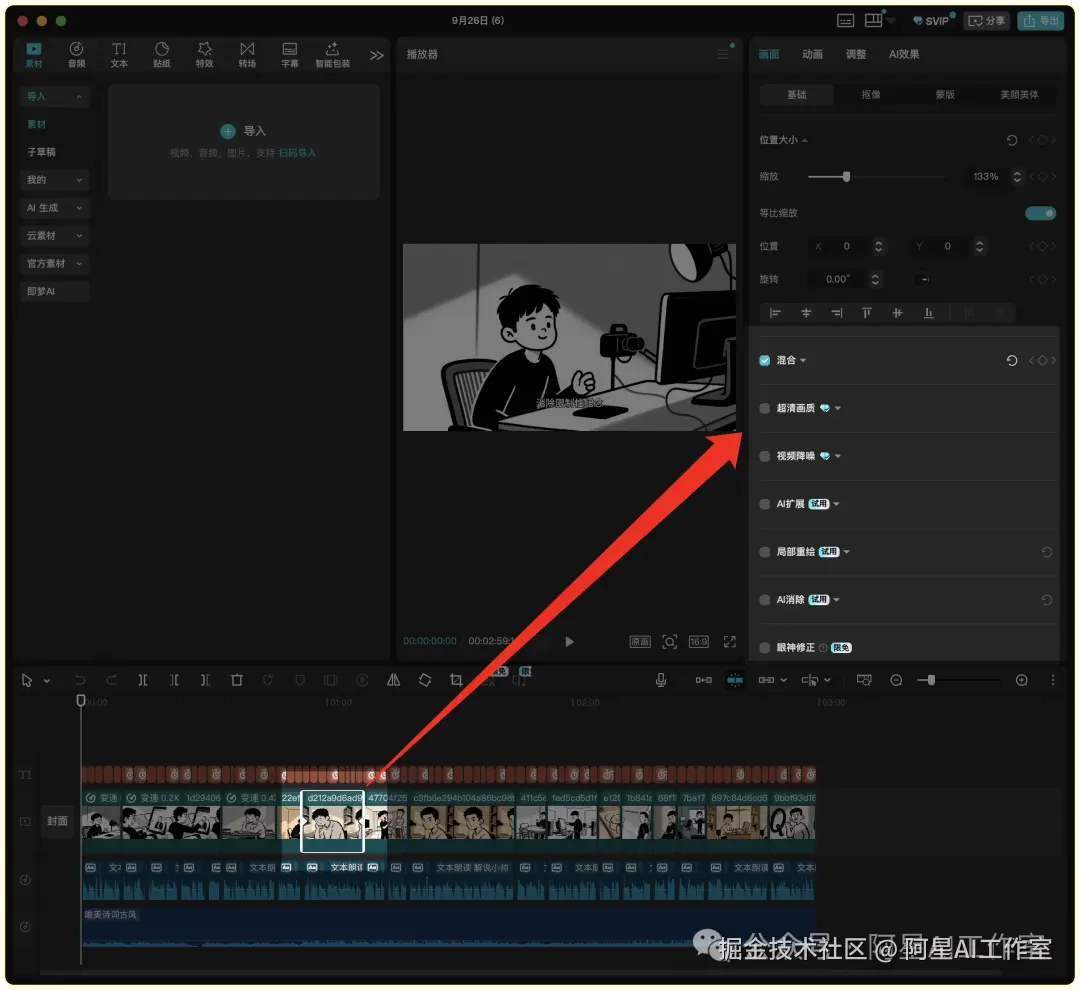Open the 特效 effects panel
The height and width of the screenshot is (990, 1080).
coord(205,54)
